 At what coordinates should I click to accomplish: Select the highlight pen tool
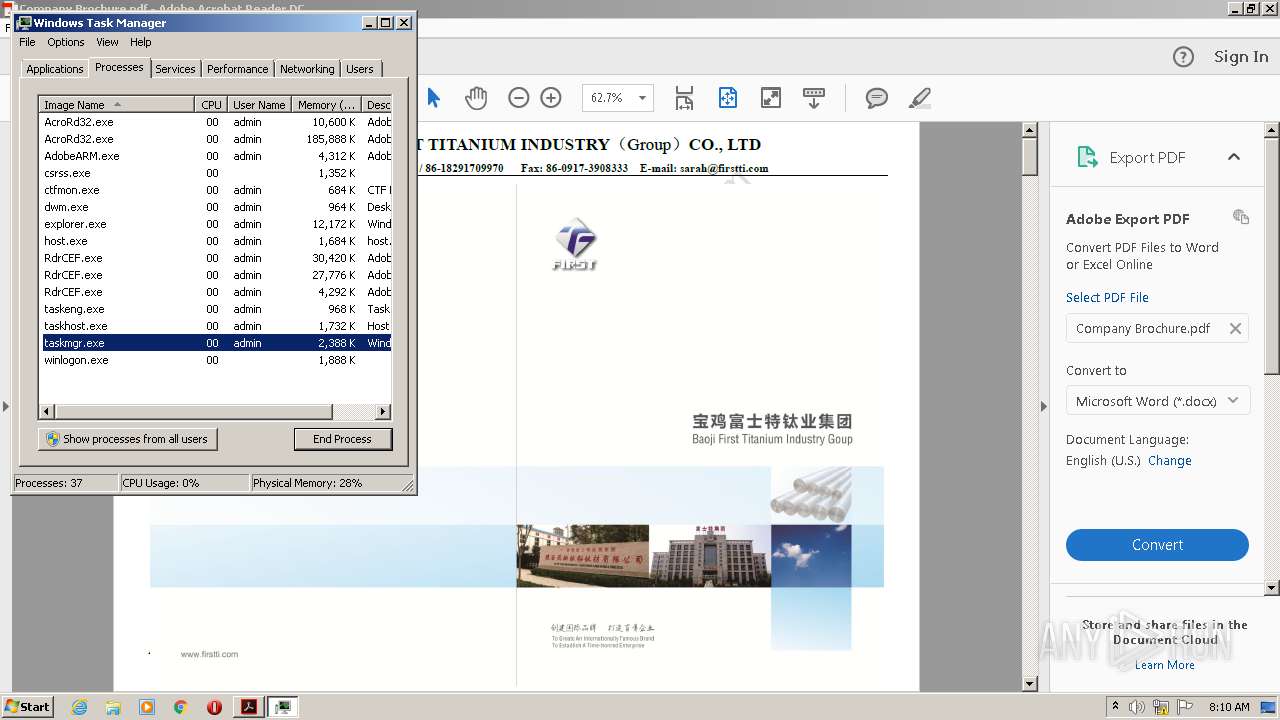[x=920, y=98]
